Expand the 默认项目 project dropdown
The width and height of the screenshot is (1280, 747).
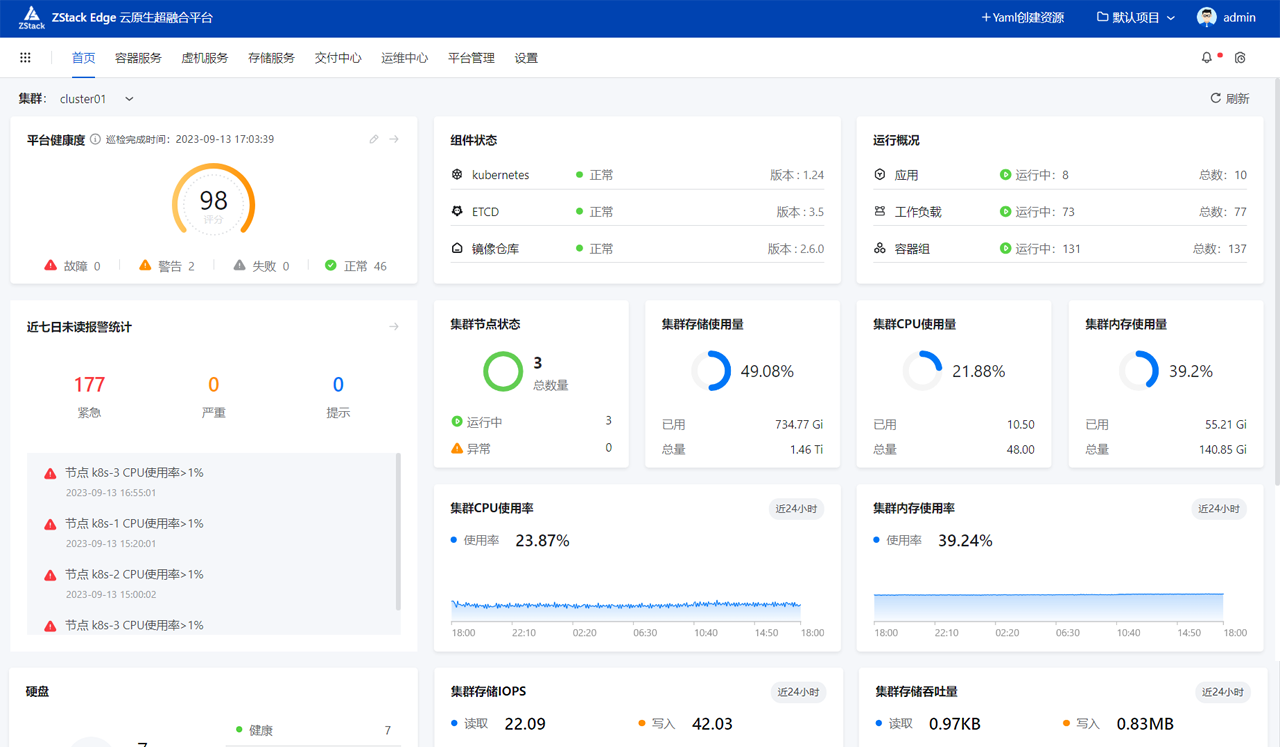[1136, 17]
